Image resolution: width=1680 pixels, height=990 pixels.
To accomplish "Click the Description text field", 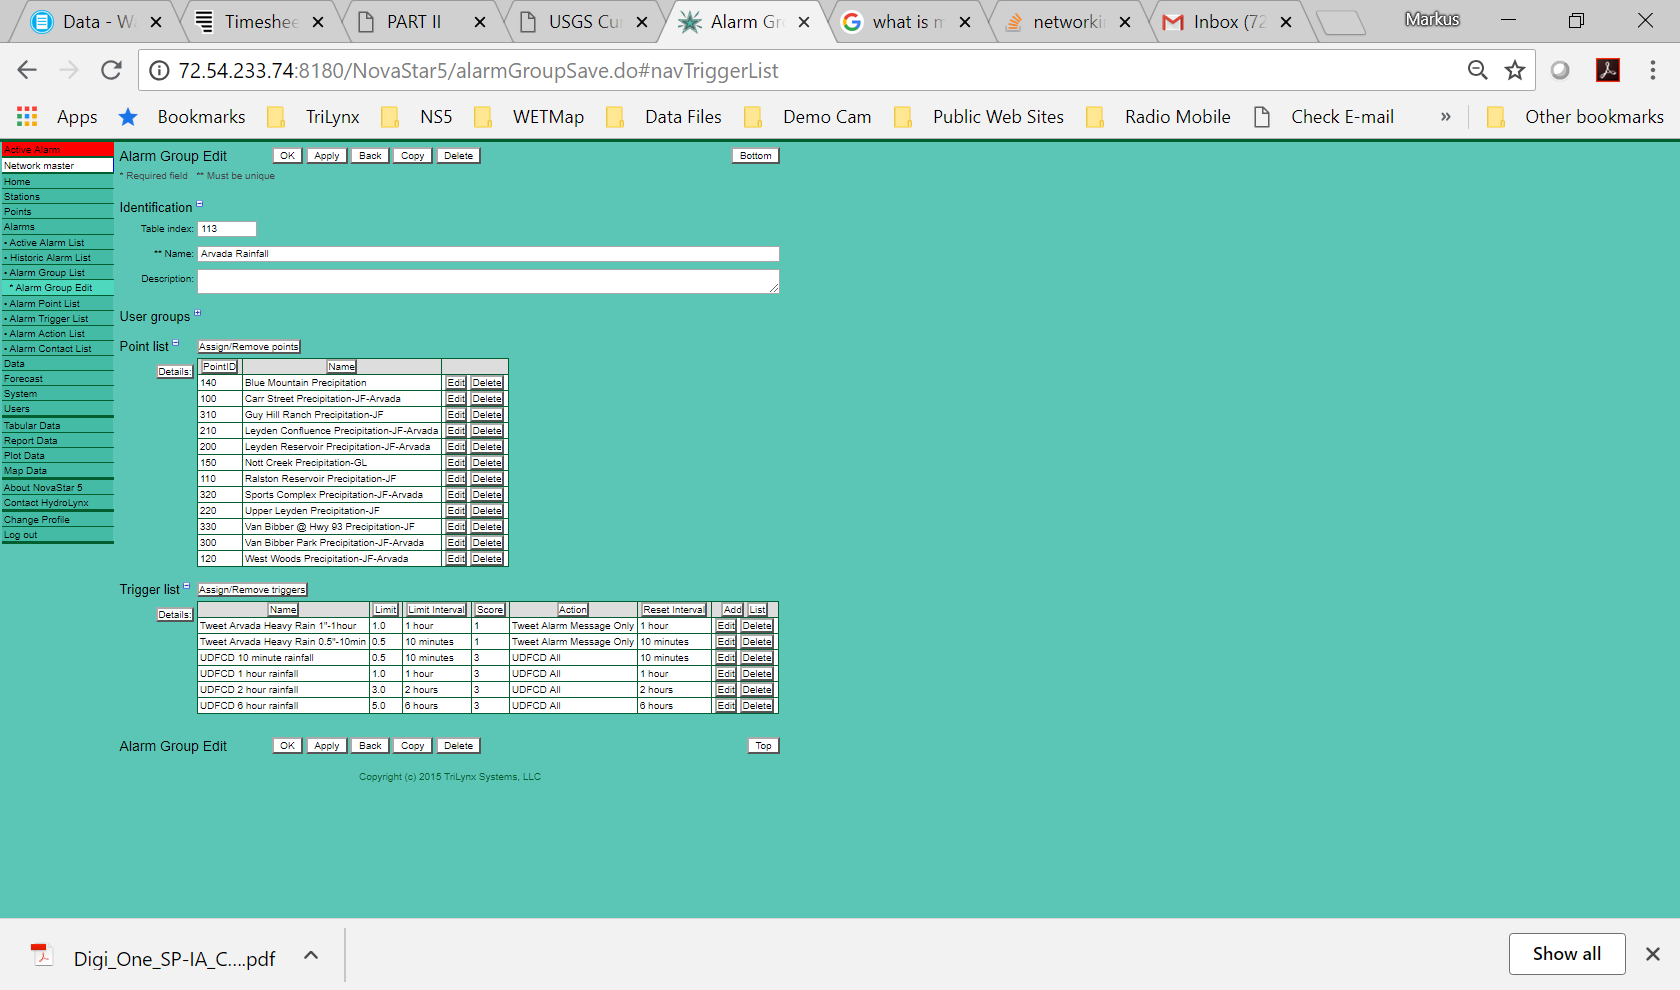I will (488, 282).
